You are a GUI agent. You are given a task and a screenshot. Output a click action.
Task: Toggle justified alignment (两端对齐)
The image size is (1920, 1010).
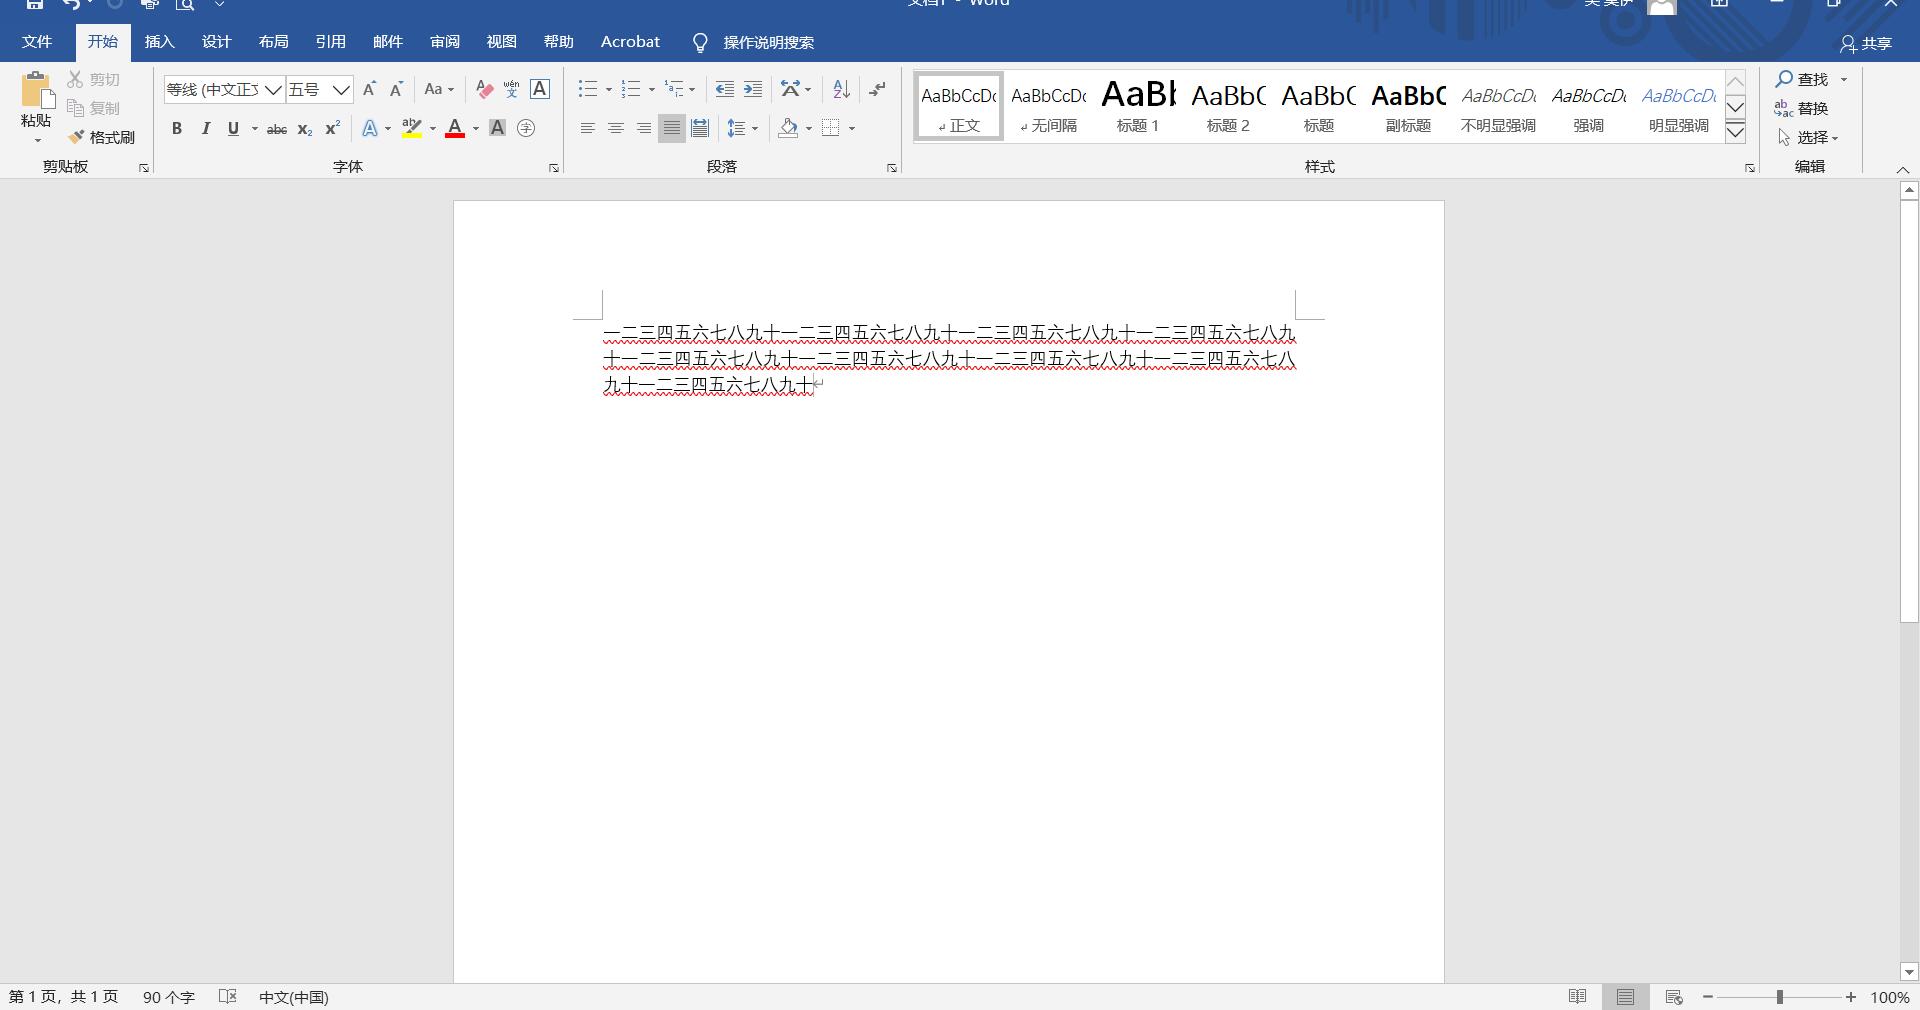672,128
